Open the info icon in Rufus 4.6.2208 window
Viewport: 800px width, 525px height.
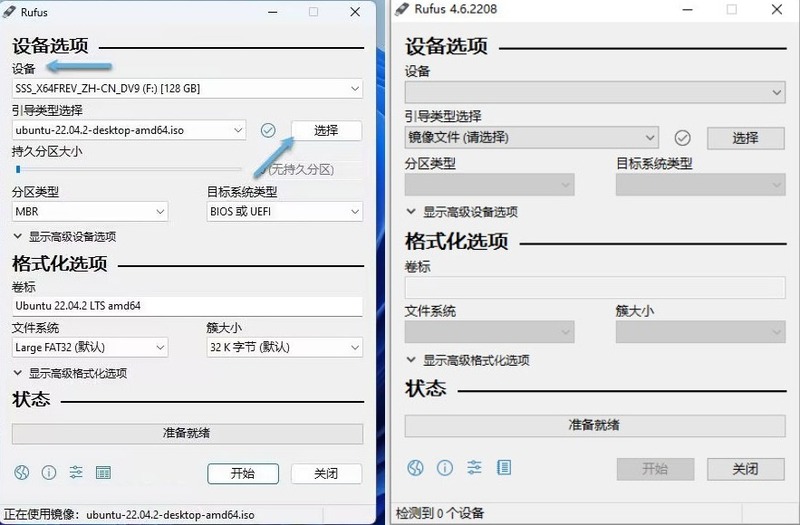[x=445, y=467]
